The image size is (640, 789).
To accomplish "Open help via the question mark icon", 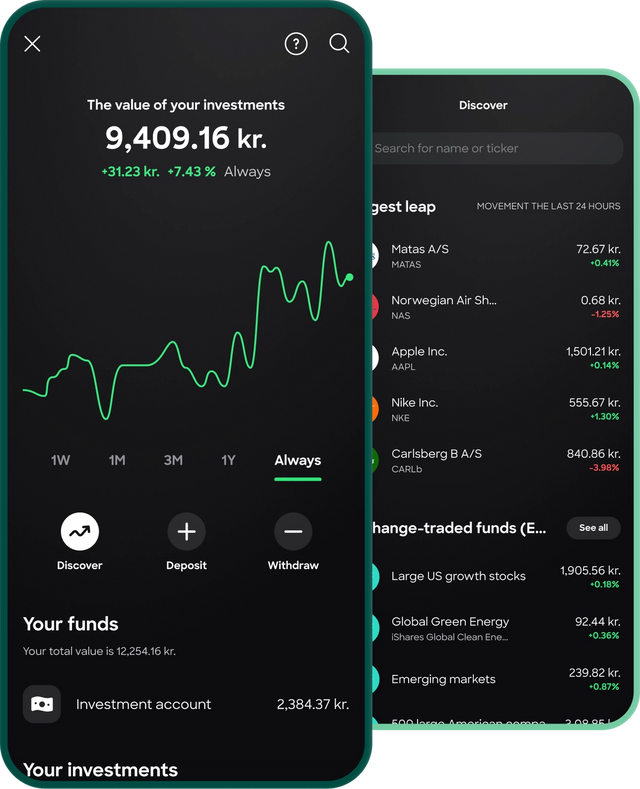I will (296, 44).
